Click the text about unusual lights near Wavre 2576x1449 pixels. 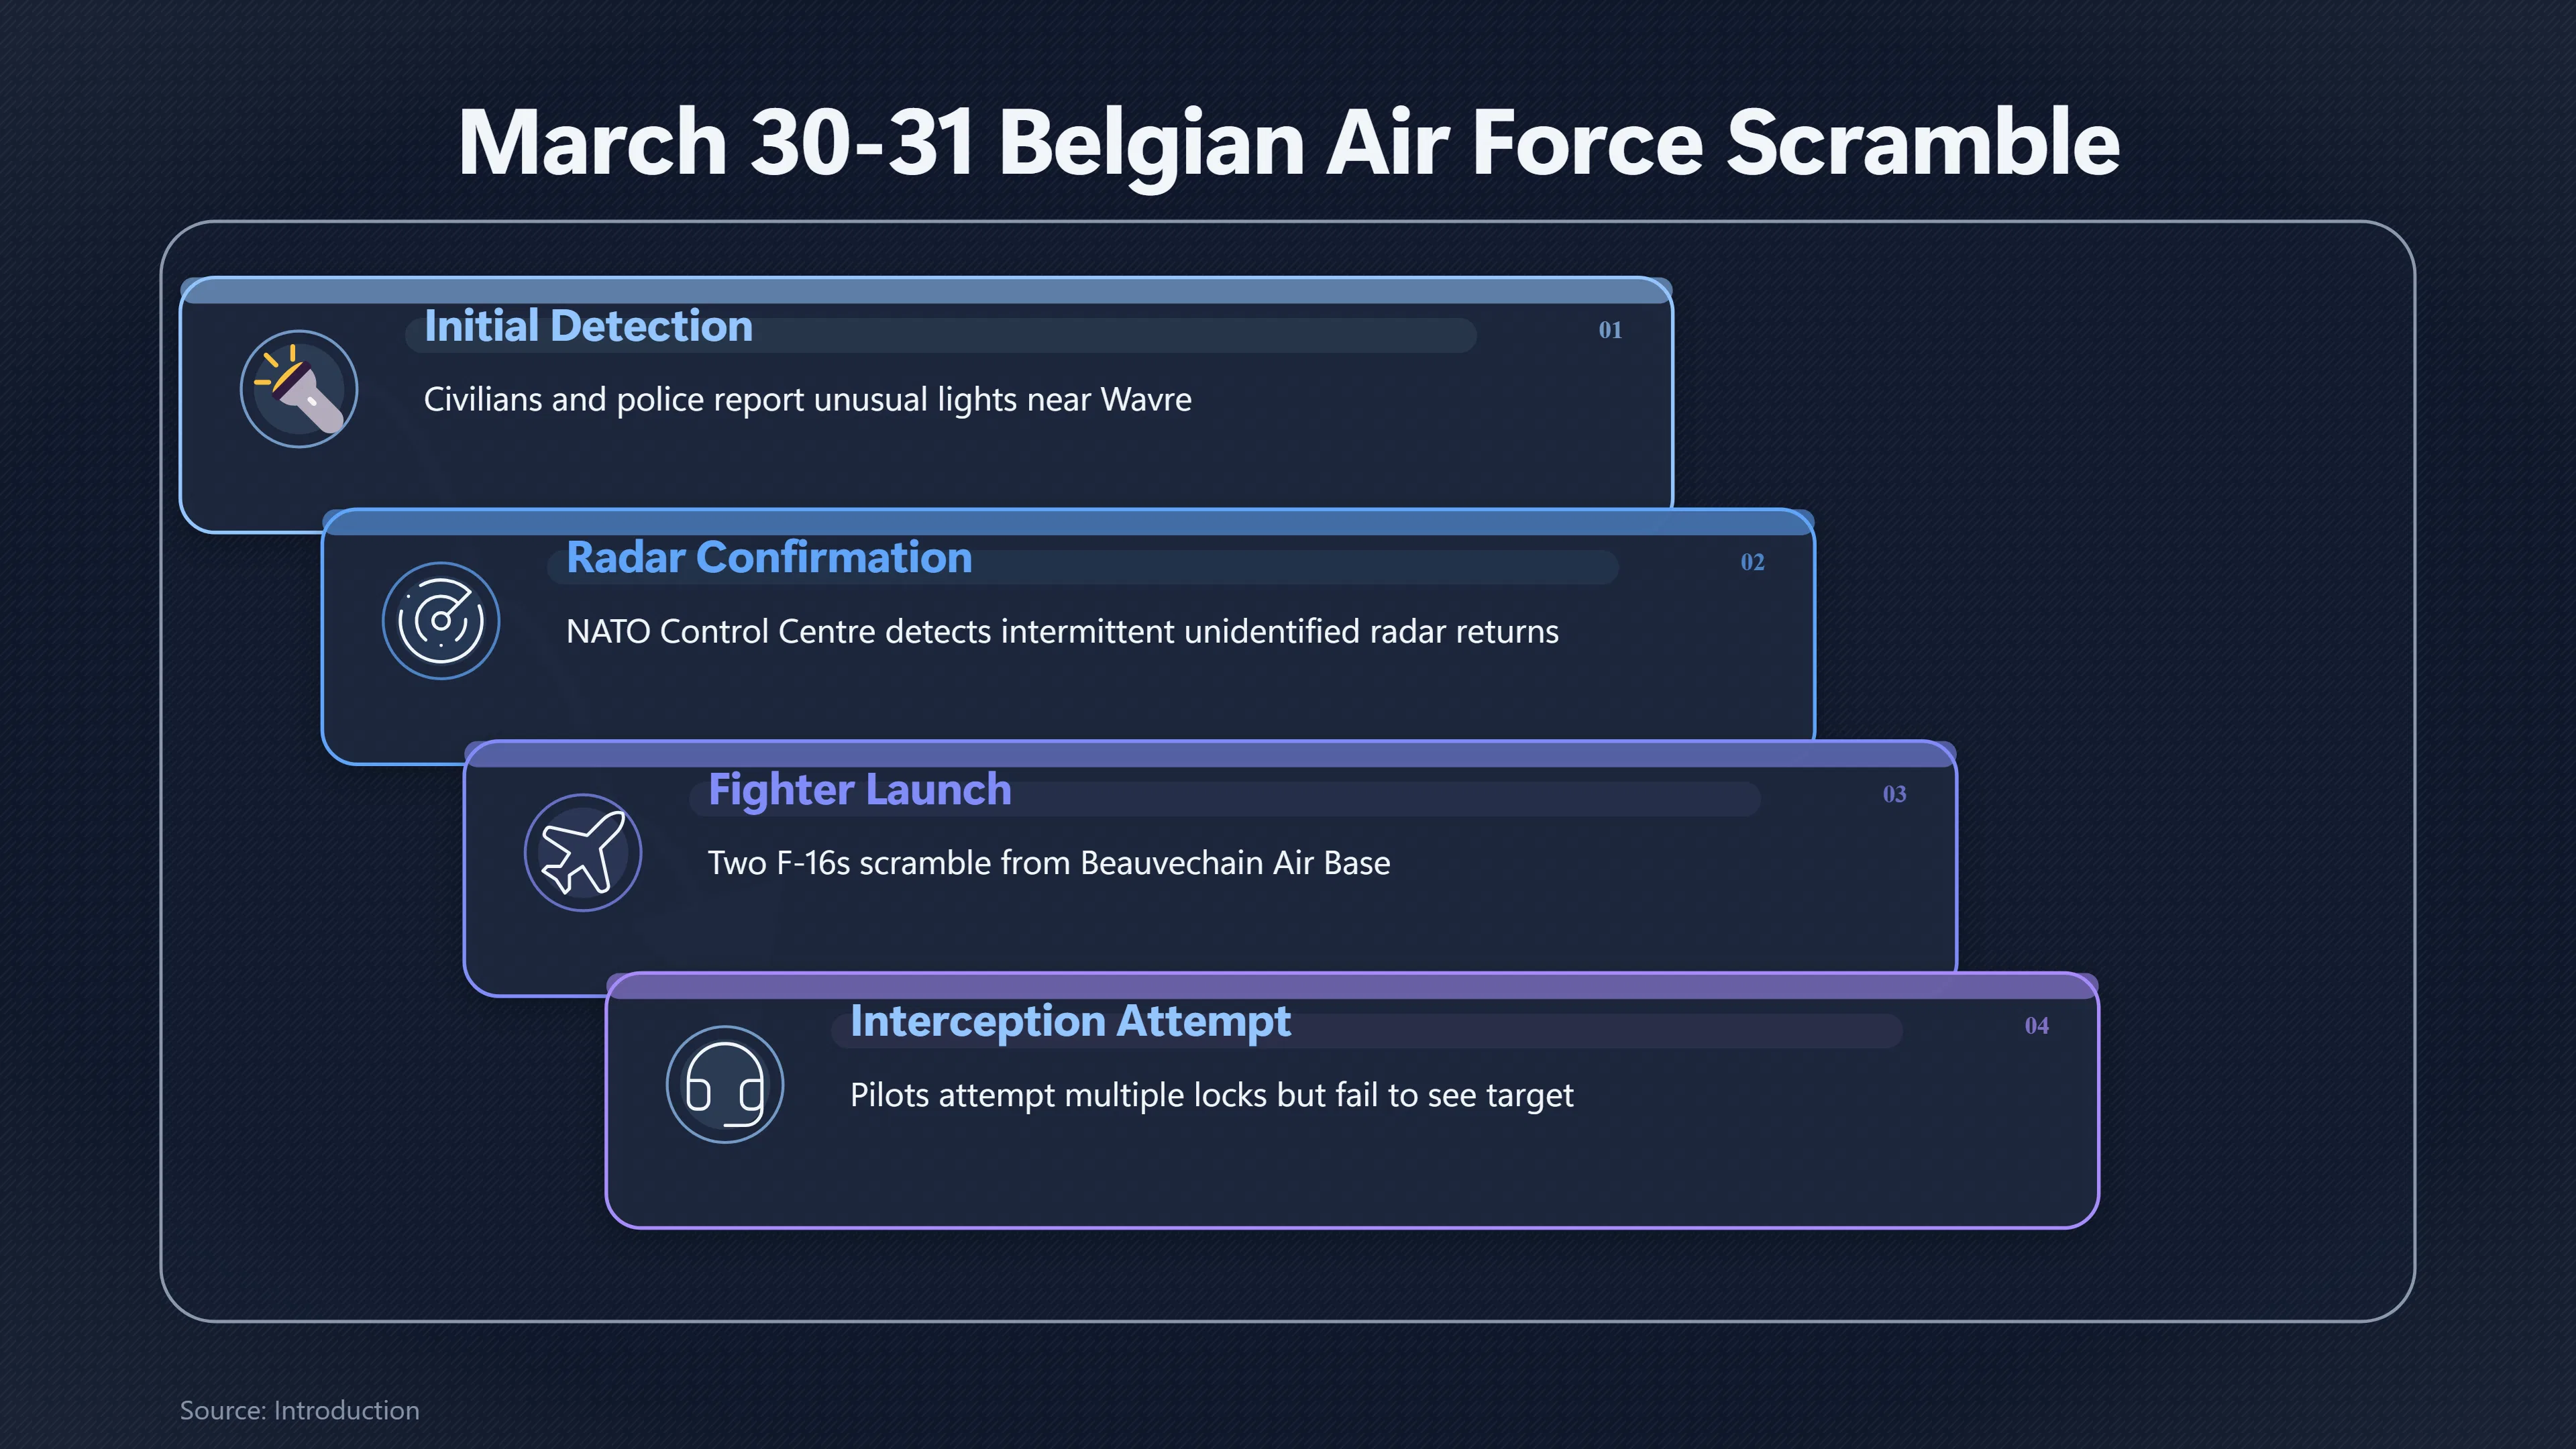pos(808,400)
